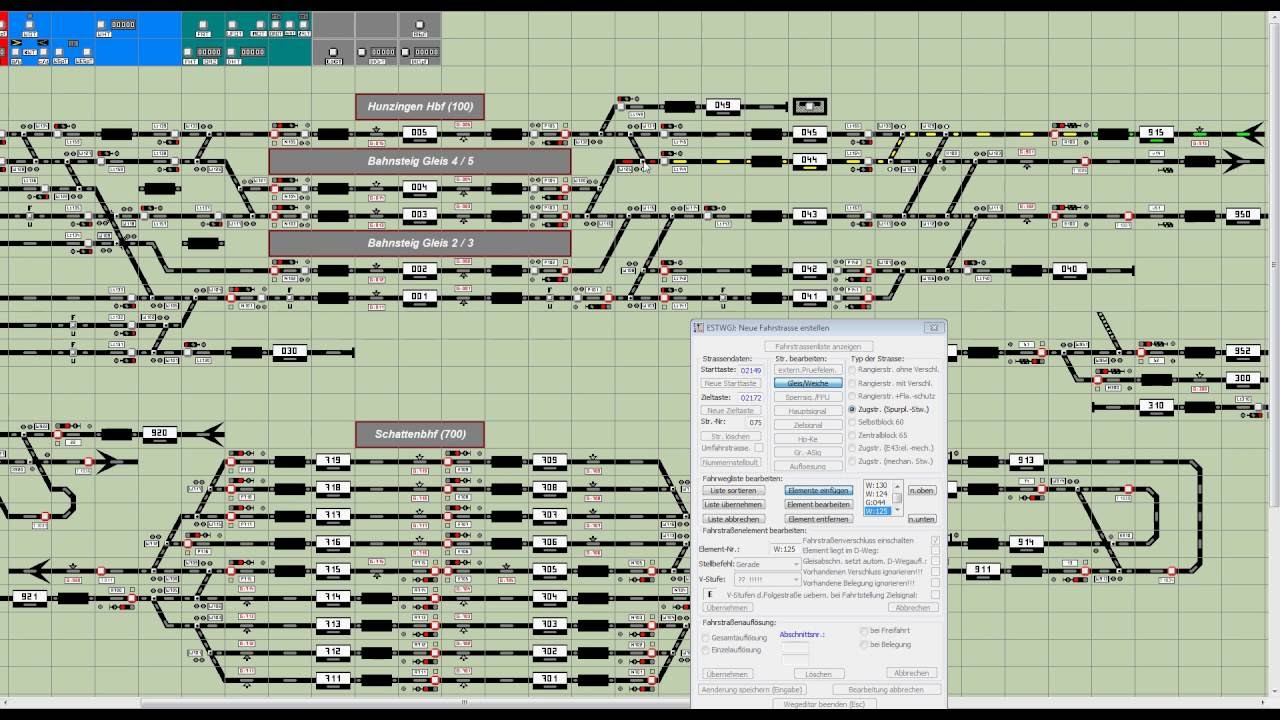Select Rangierstr. ohne Verschl. radio button
Image resolution: width=1280 pixels, height=720 pixels.
point(892,370)
